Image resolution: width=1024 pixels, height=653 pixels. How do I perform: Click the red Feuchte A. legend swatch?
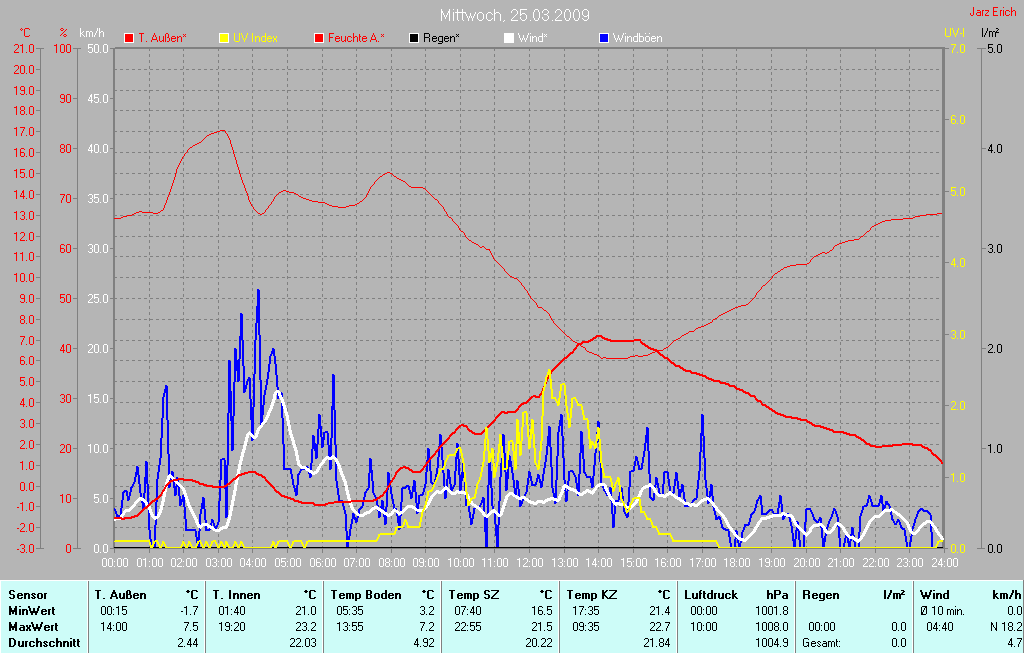[x=320, y=38]
